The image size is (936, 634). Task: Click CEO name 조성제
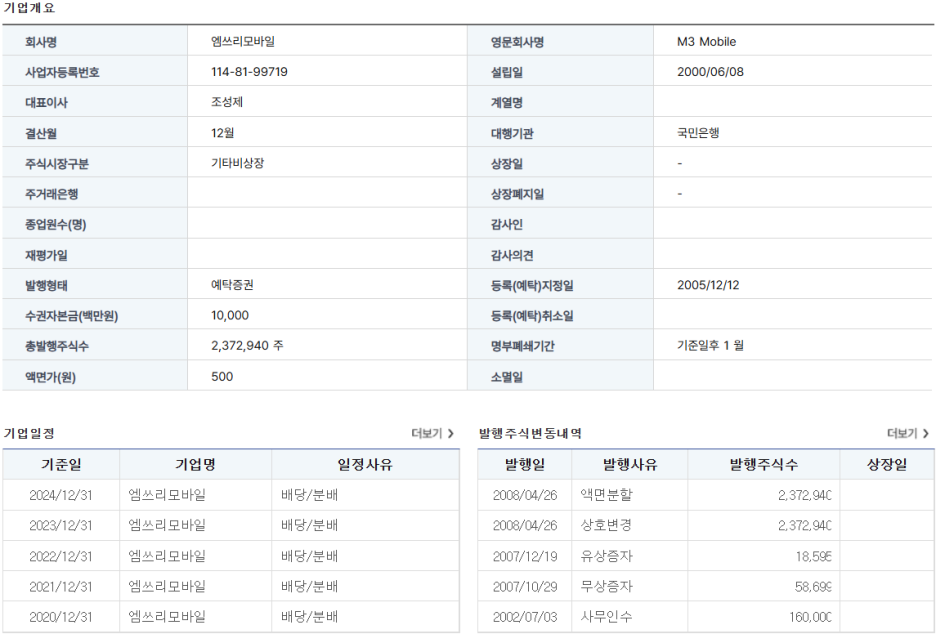pos(227,102)
